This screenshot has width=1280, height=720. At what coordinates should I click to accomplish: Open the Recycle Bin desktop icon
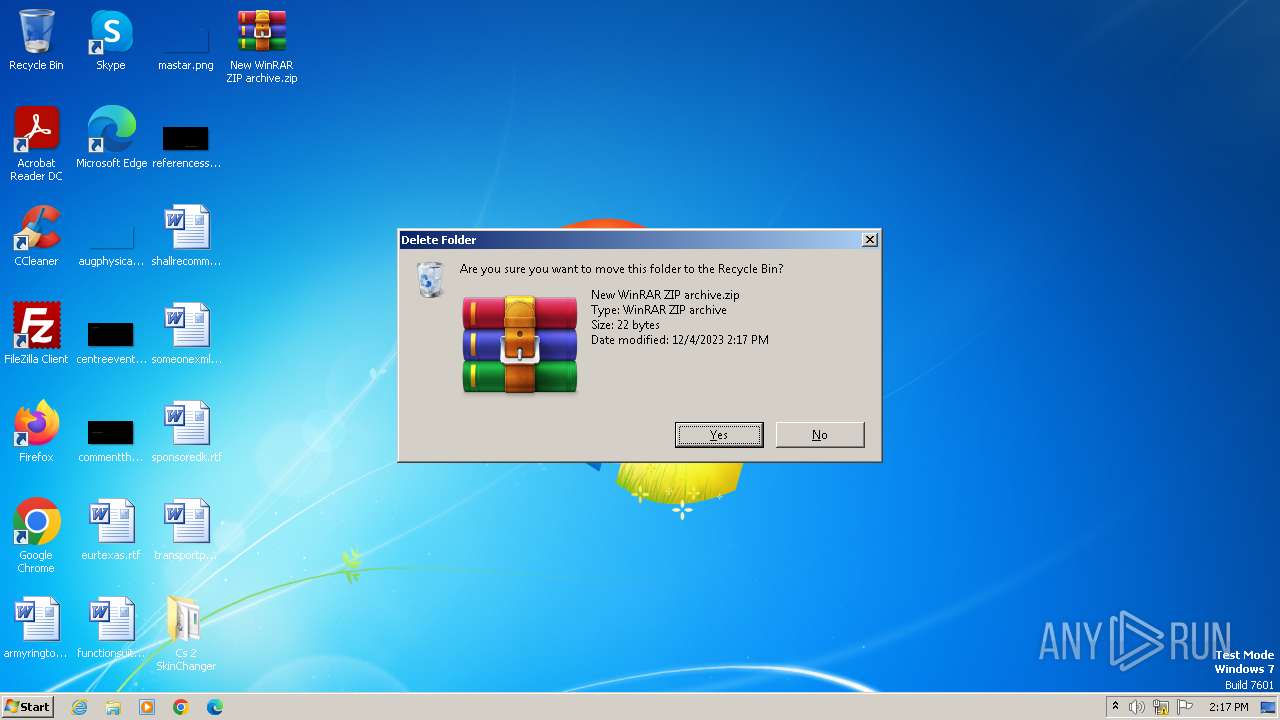click(x=36, y=41)
